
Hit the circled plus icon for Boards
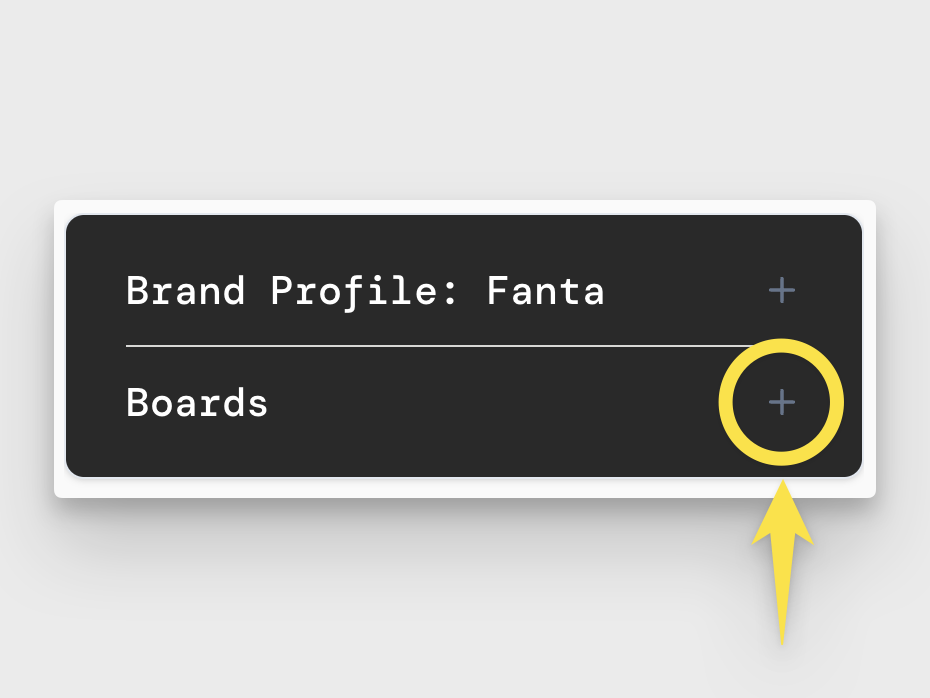781,403
